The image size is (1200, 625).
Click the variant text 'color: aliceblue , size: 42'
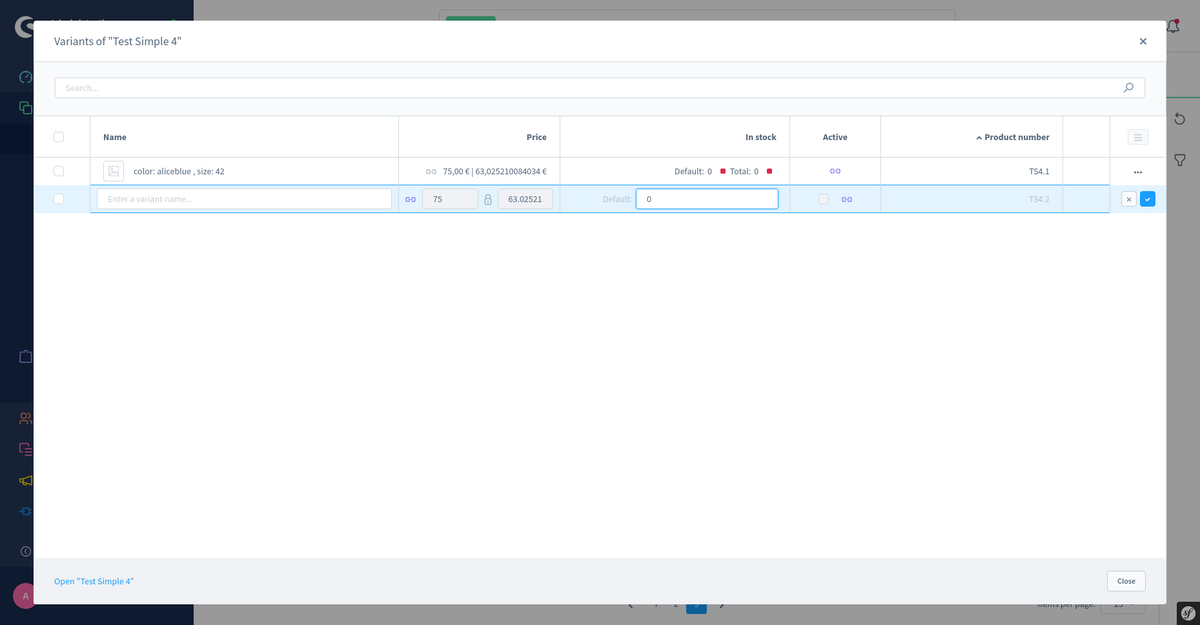(179, 171)
